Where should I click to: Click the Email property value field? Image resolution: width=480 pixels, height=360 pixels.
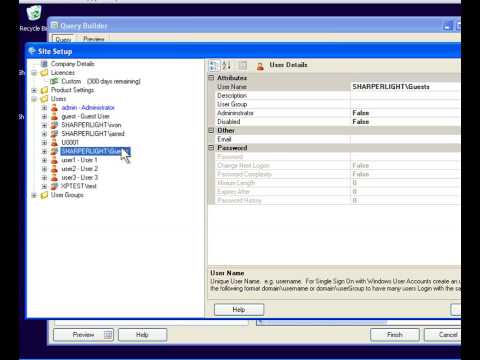pos(405,139)
